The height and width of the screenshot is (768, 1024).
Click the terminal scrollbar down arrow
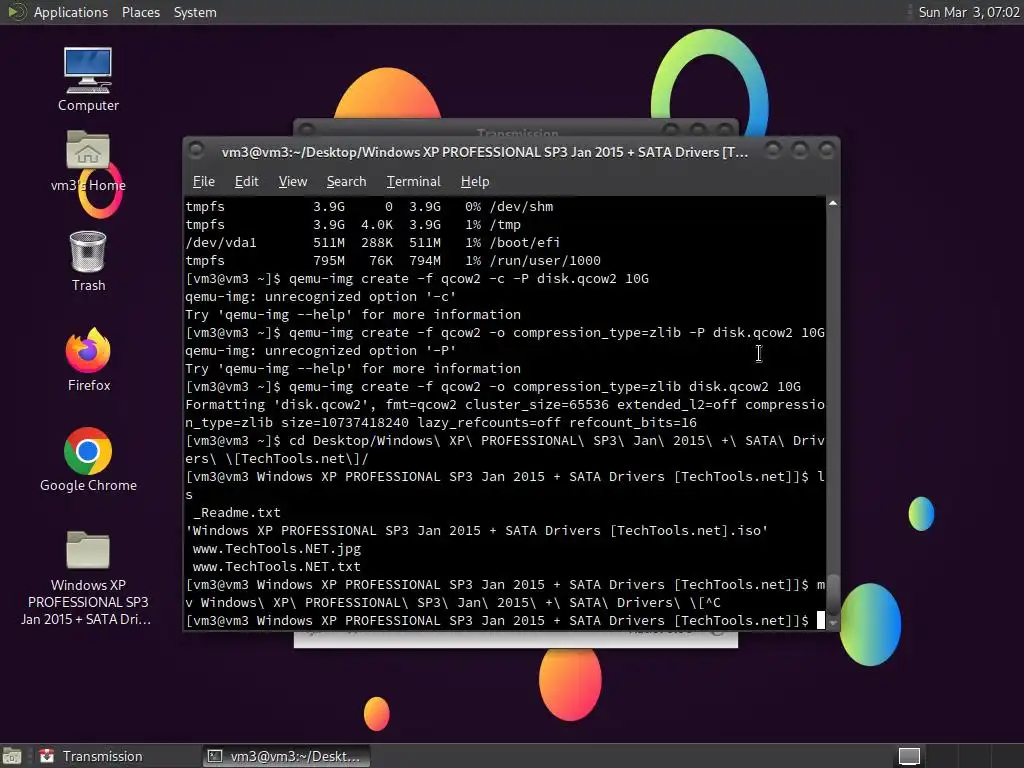833,623
